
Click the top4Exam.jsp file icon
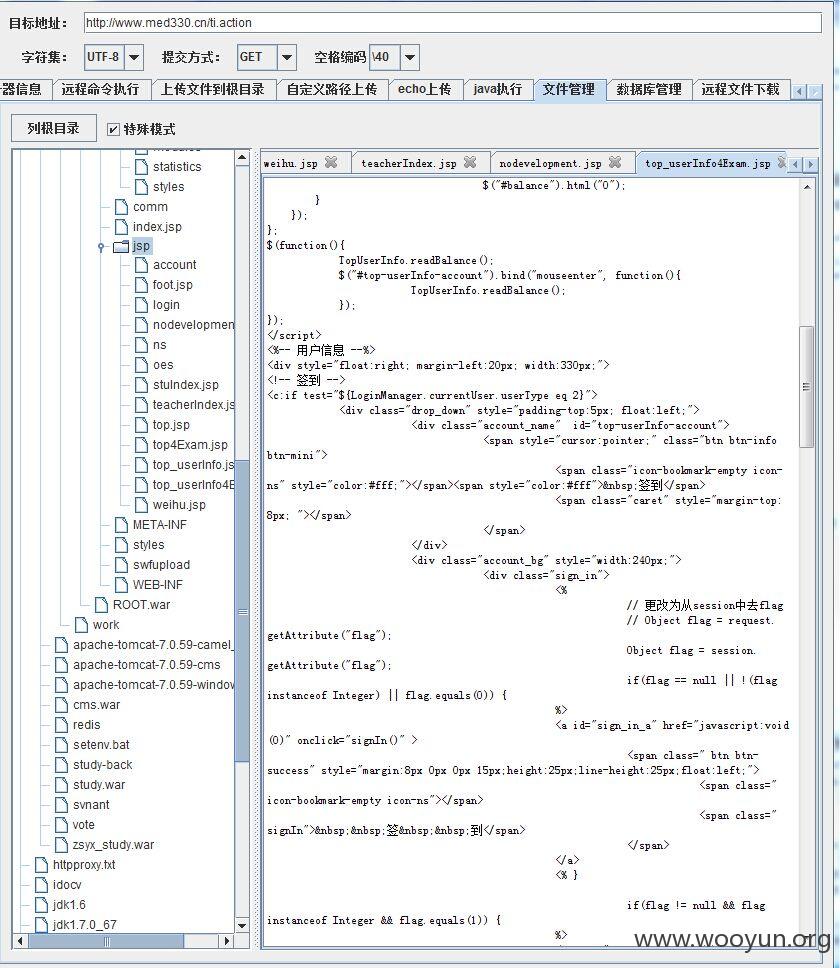(141, 444)
